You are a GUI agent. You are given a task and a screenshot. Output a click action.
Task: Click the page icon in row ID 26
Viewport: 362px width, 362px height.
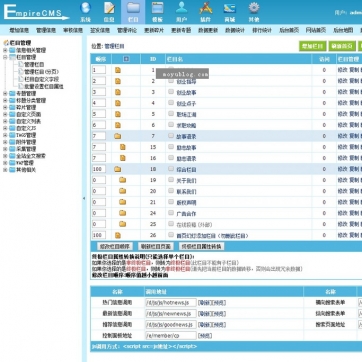pyautogui.click(x=118, y=235)
